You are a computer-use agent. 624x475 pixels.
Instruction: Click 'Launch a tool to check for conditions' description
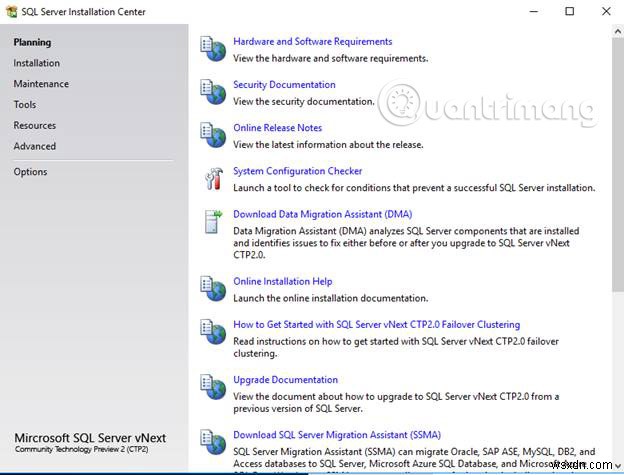click(x=414, y=188)
